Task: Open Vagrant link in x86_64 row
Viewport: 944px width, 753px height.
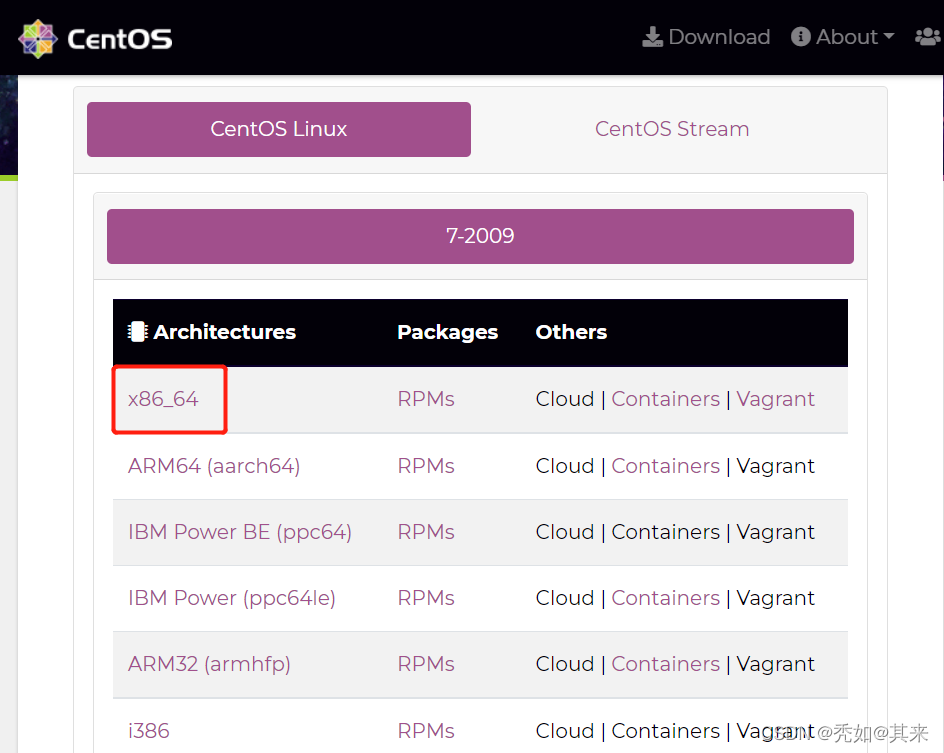Action: (775, 399)
